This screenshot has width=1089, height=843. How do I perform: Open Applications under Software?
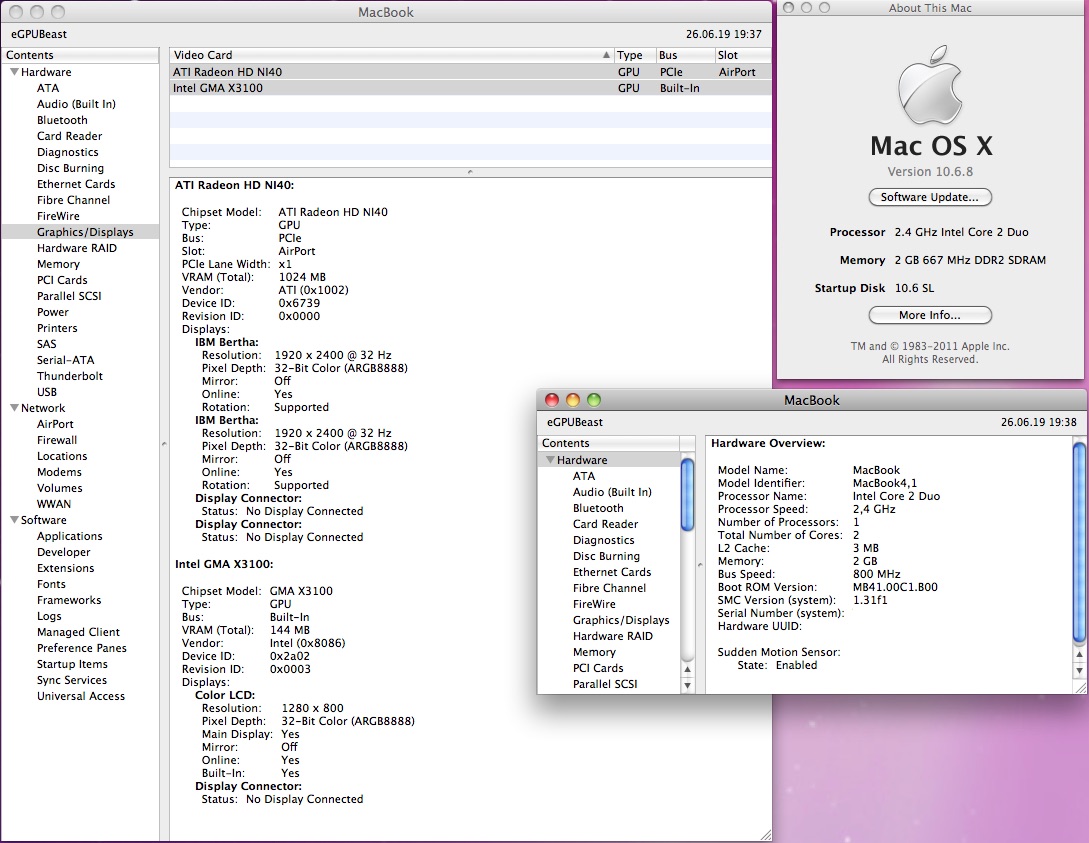[69, 535]
